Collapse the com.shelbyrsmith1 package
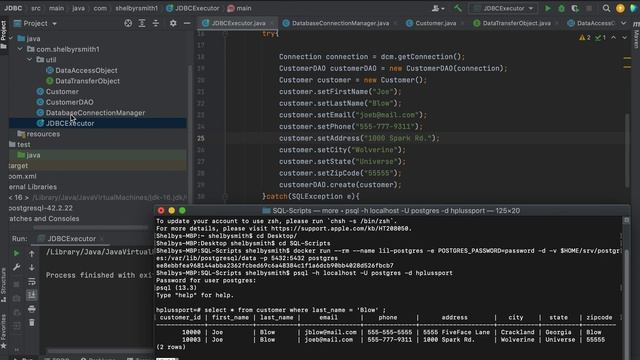Image resolution: width=640 pixels, height=360 pixels. [x=20, y=49]
